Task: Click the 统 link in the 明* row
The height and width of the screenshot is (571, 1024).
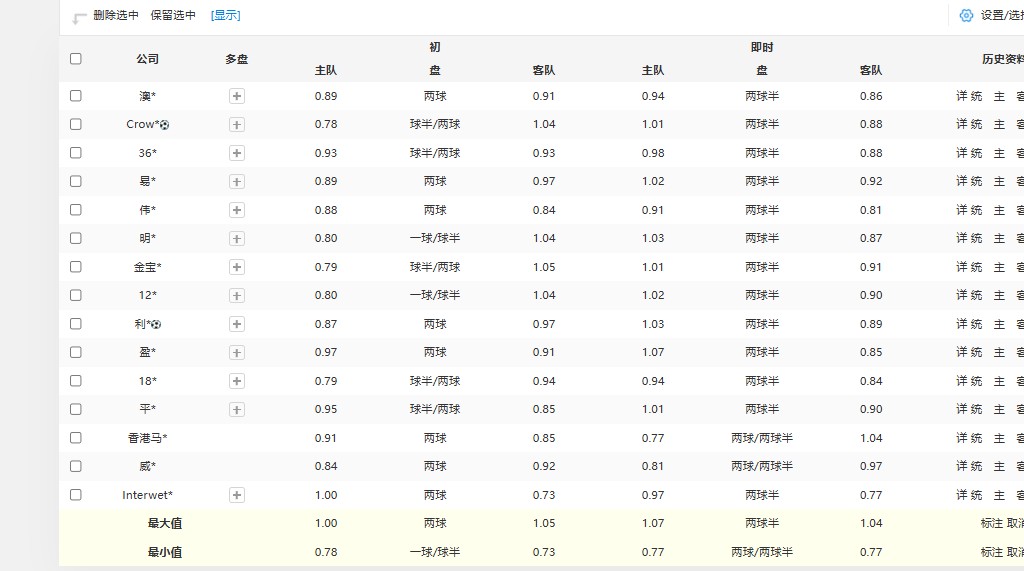Action: click(977, 238)
